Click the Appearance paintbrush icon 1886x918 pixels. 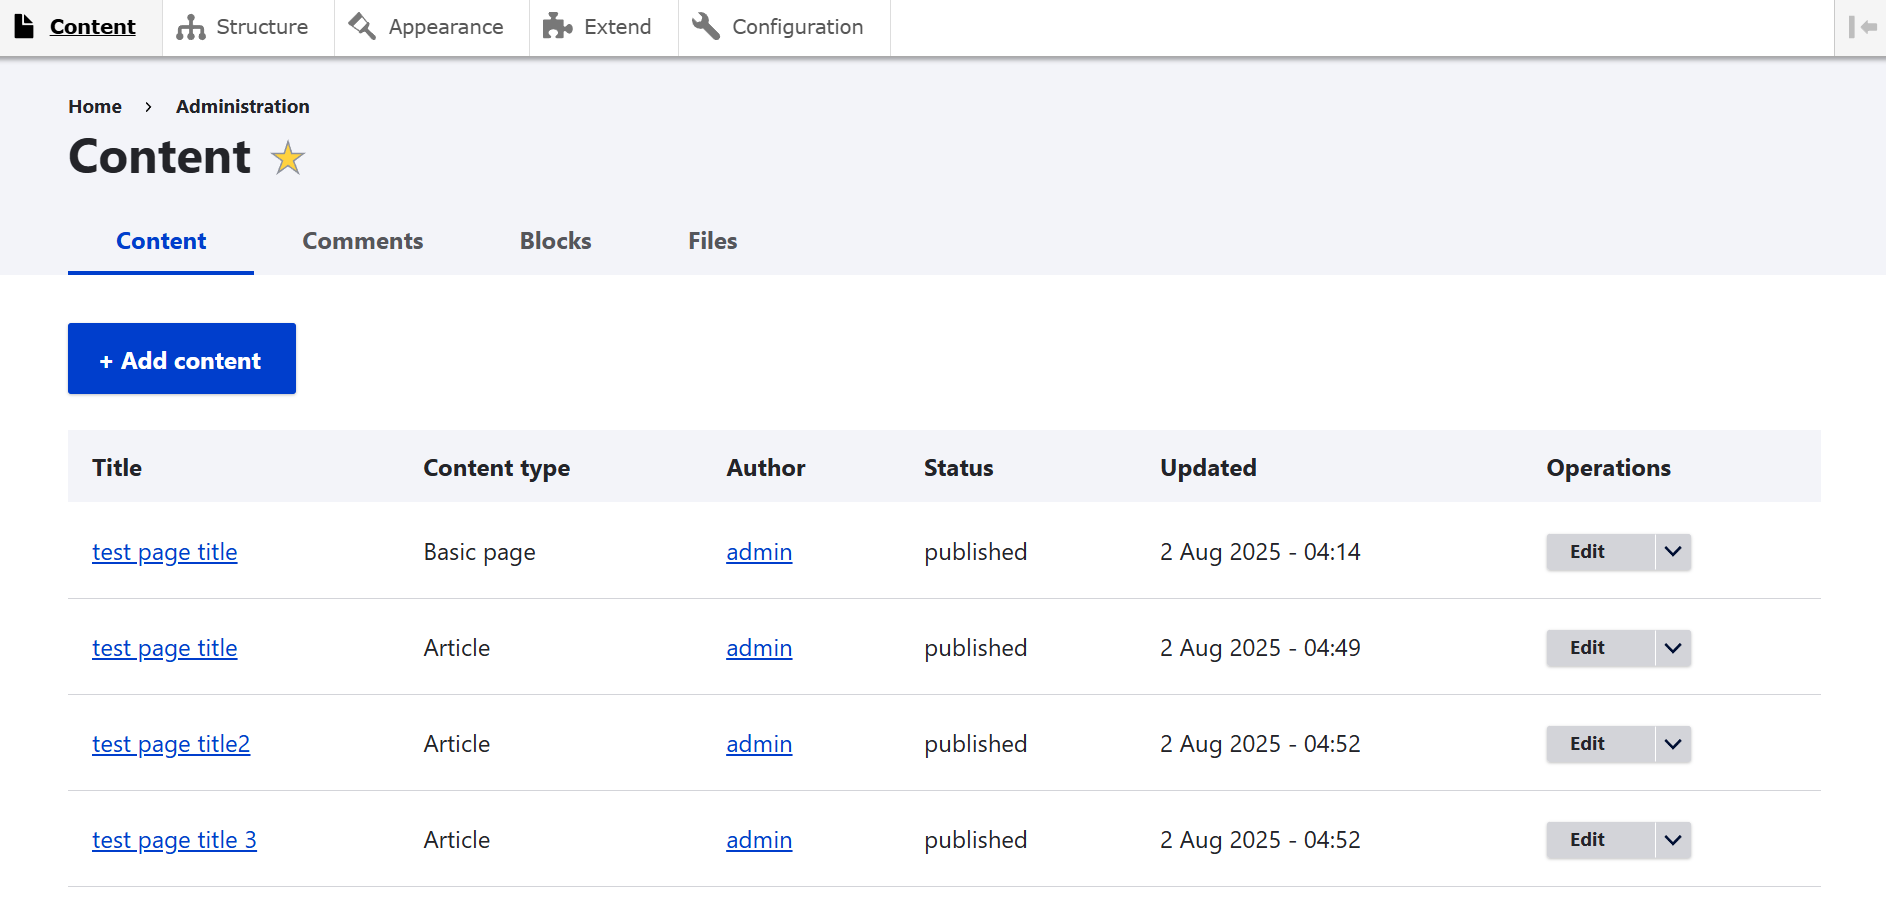tap(362, 27)
